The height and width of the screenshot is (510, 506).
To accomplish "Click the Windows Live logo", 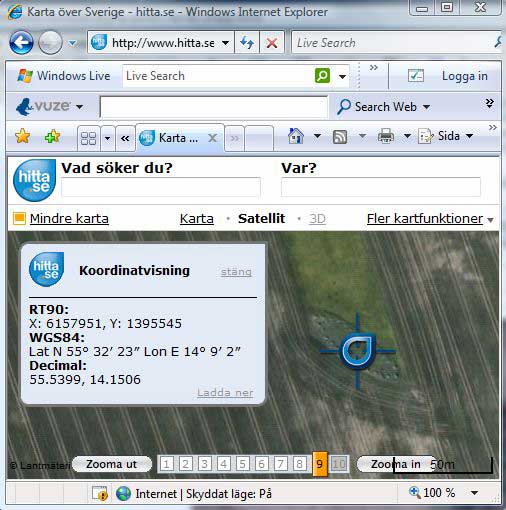I will click(64, 76).
